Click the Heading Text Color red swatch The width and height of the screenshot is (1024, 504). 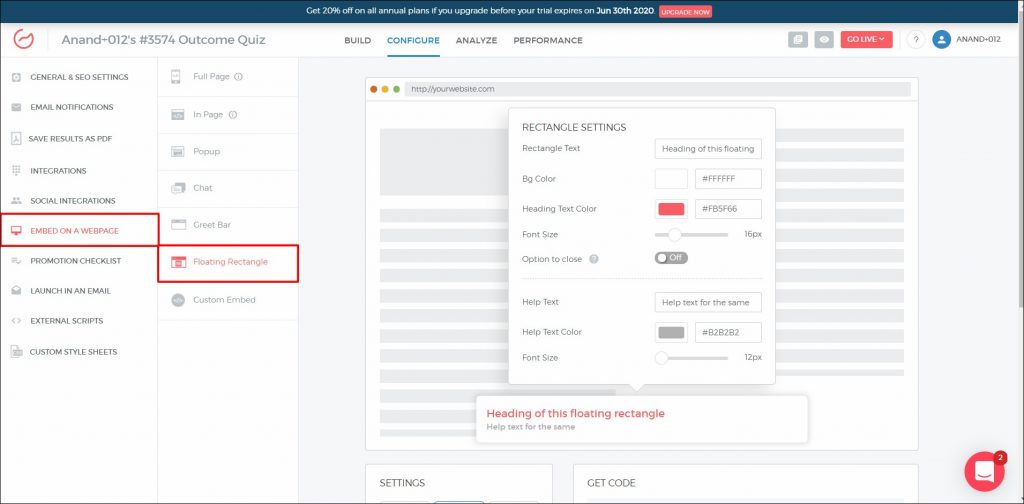671,209
